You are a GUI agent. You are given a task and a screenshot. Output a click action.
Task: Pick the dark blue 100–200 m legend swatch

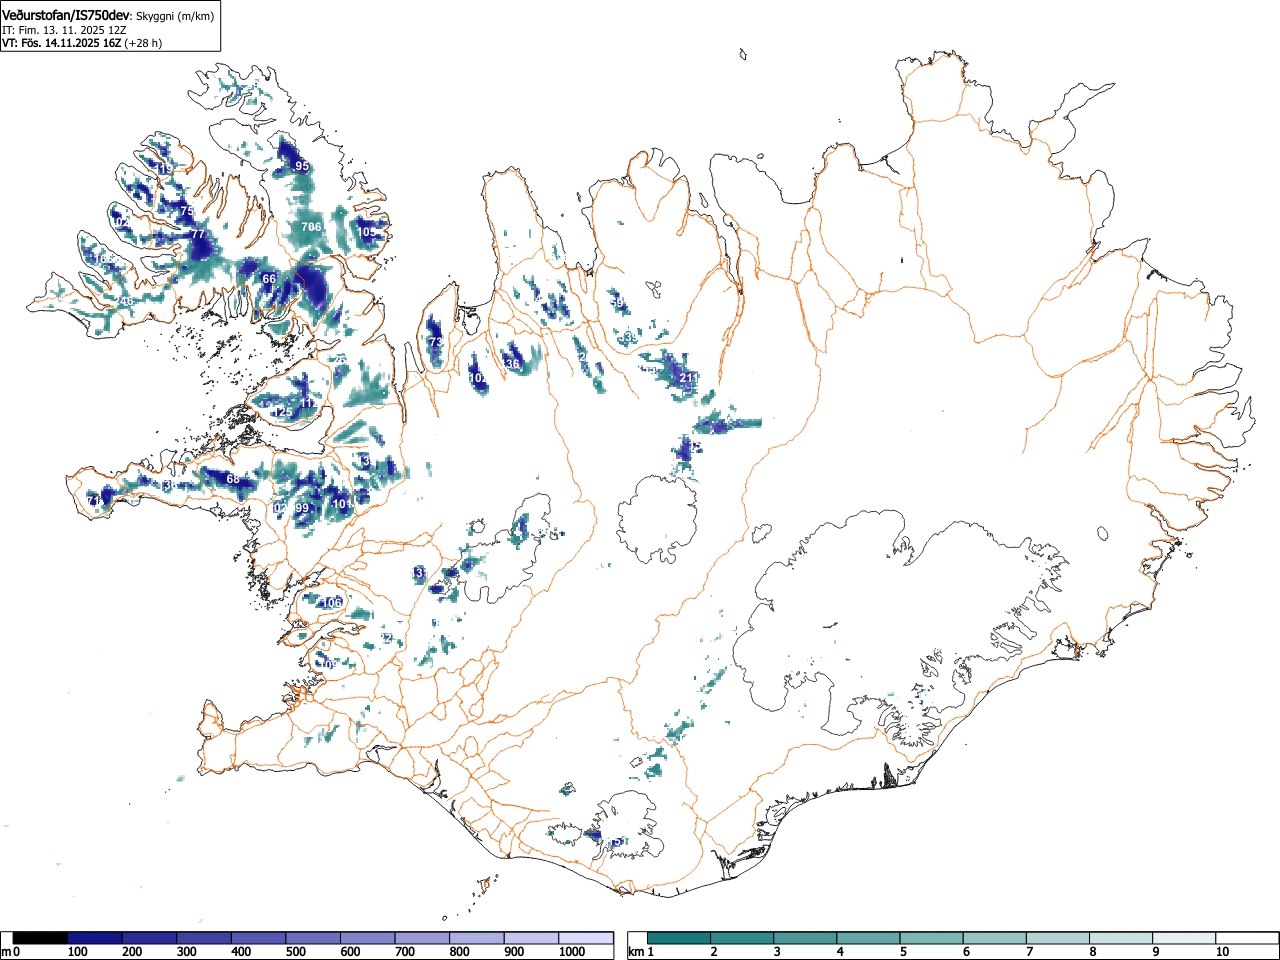[95, 938]
